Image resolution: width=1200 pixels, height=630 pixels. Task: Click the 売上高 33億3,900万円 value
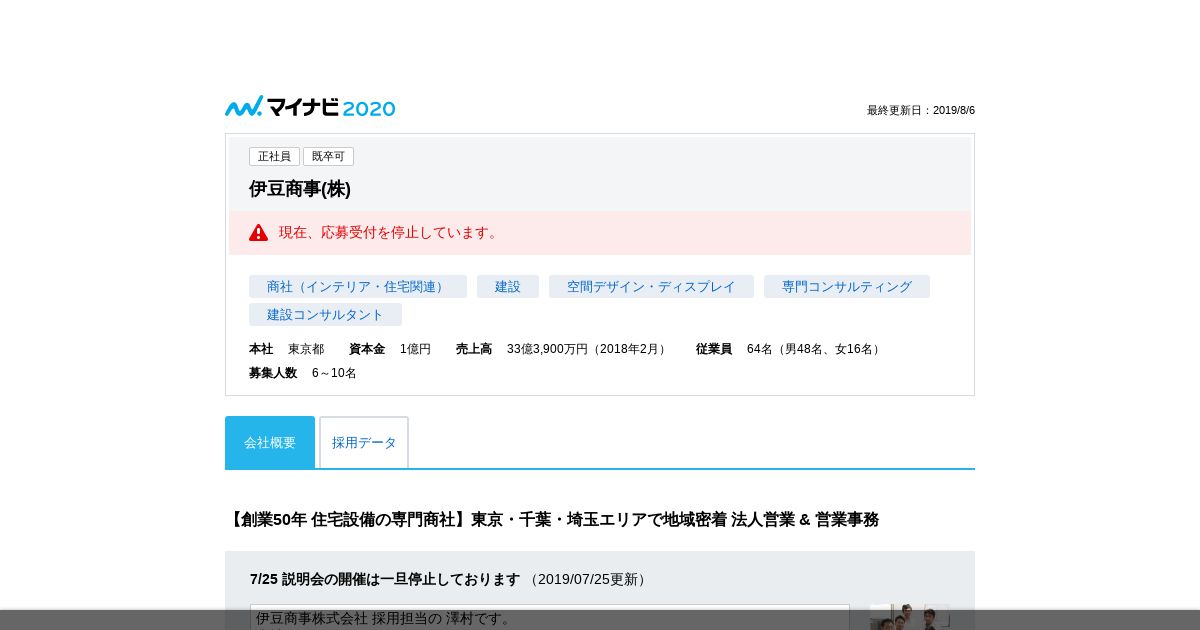click(588, 349)
